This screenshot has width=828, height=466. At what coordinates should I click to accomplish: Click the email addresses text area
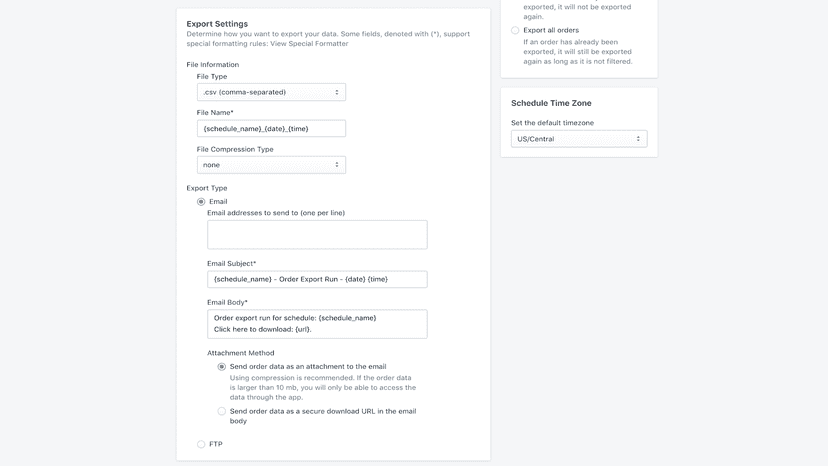pyautogui.click(x=317, y=235)
